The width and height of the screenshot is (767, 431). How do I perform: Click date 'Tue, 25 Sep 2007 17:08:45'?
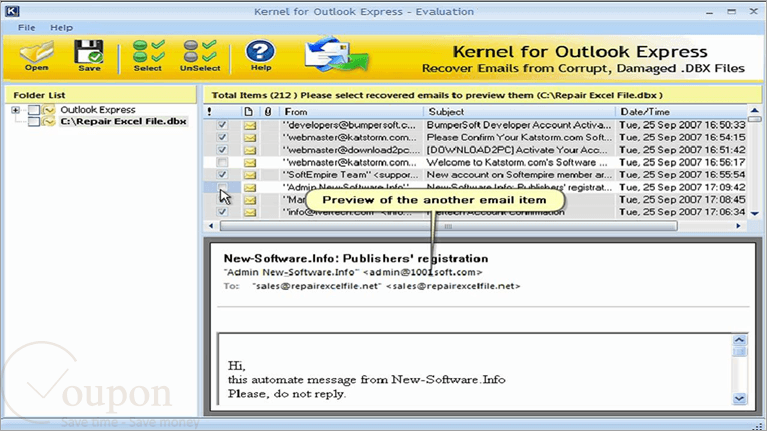[682, 200]
